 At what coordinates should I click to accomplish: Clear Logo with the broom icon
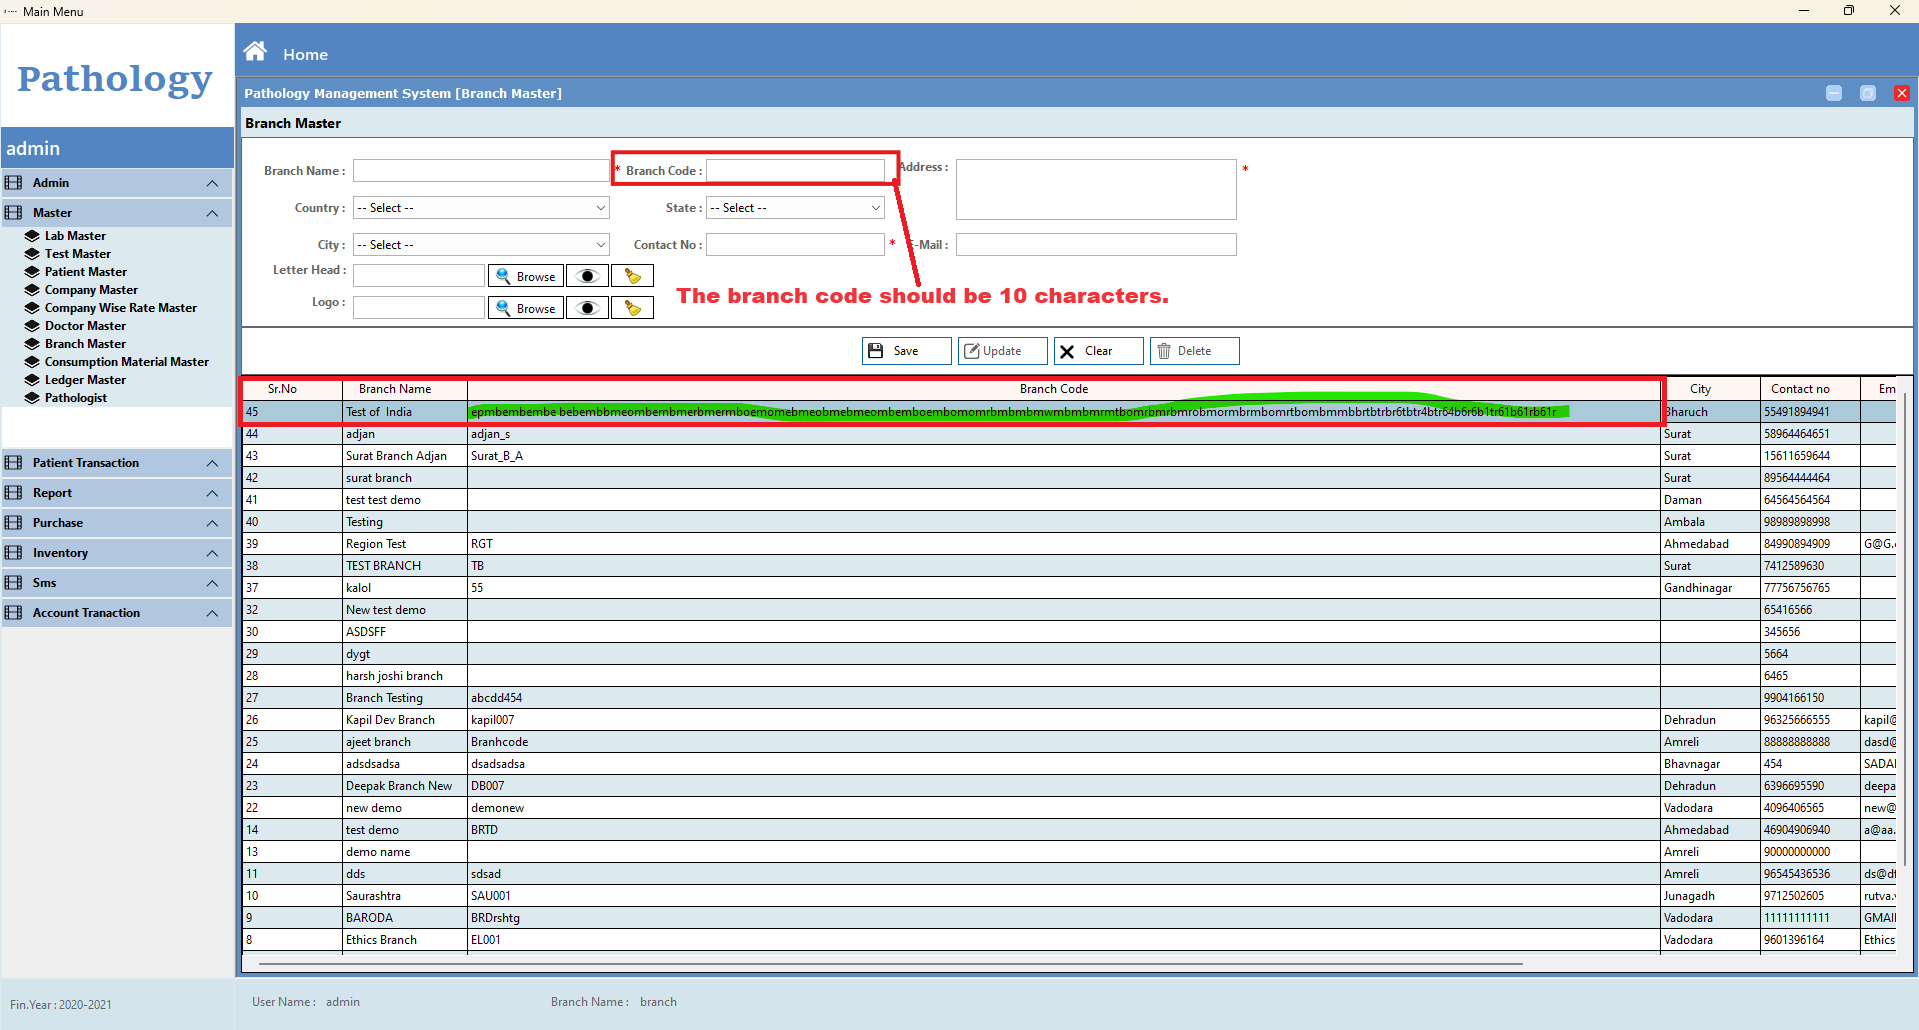pyautogui.click(x=632, y=308)
